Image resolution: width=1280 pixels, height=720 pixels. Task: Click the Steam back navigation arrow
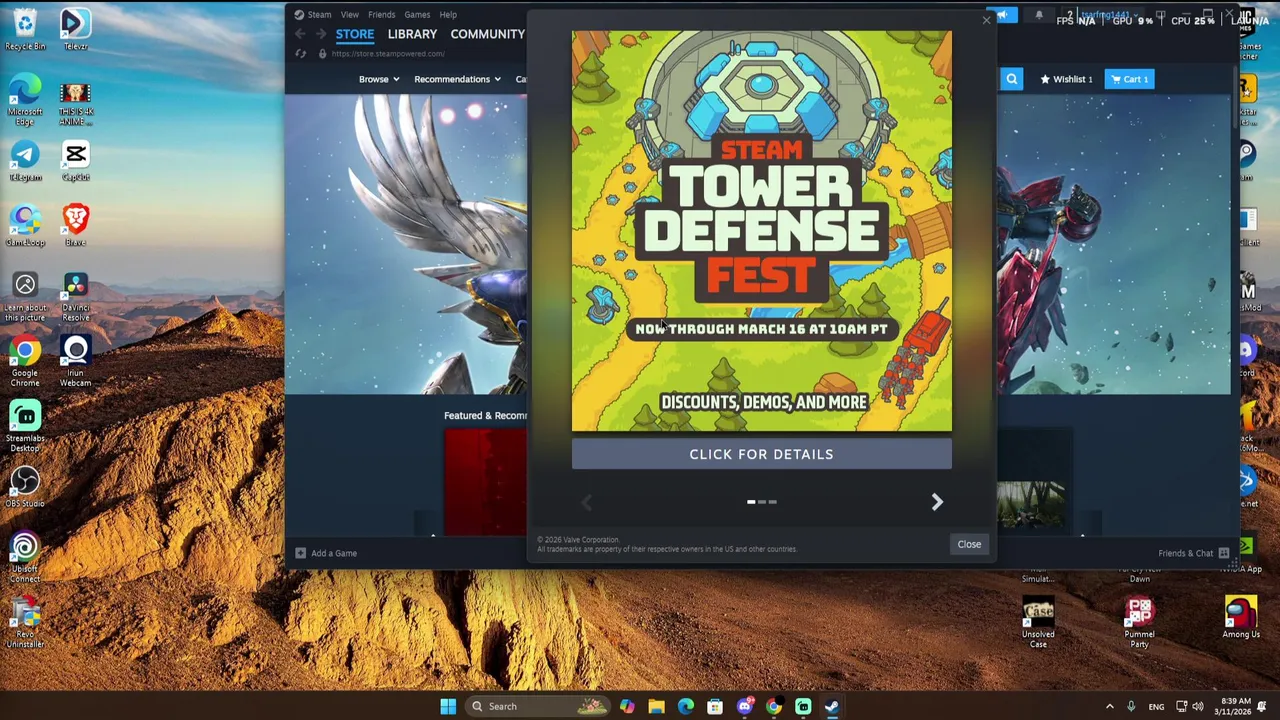[300, 34]
